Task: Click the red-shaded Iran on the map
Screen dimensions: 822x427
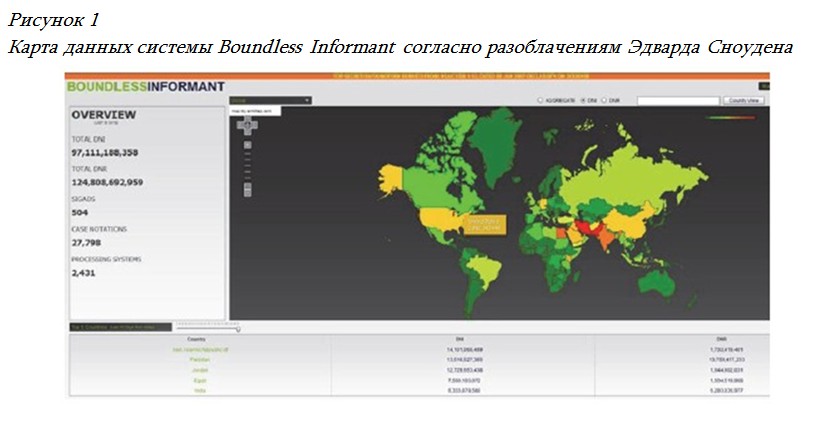Action: click(x=587, y=229)
